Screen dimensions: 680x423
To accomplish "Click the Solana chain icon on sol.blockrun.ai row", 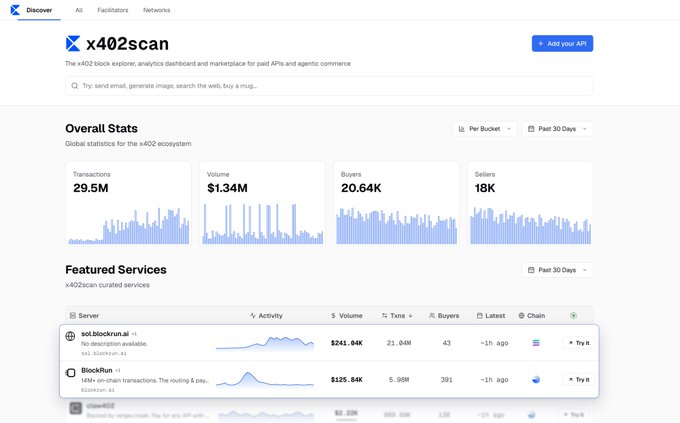I will 536,343.
